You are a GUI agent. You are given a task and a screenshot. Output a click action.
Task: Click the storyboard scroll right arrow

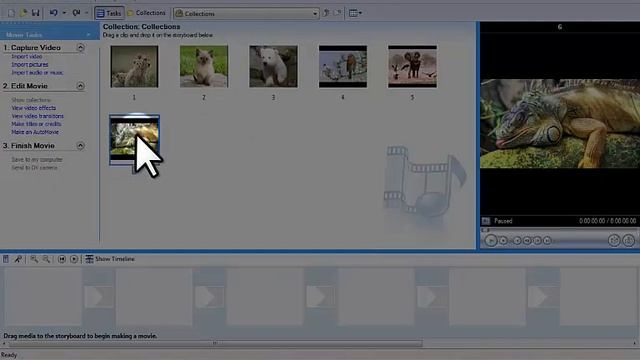(635, 343)
